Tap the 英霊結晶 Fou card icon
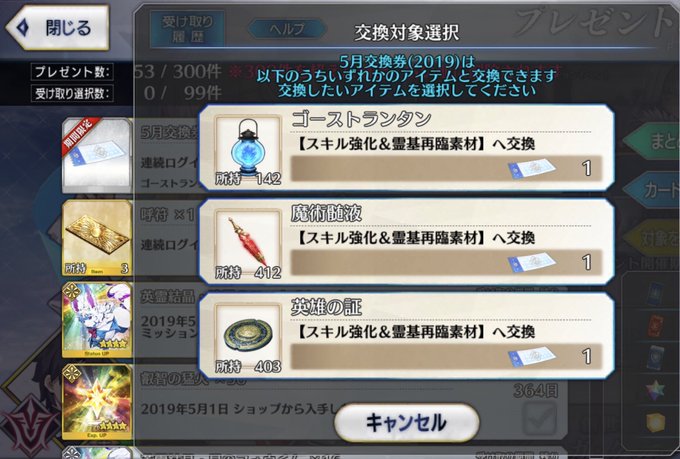680x459 pixels. click(x=97, y=320)
